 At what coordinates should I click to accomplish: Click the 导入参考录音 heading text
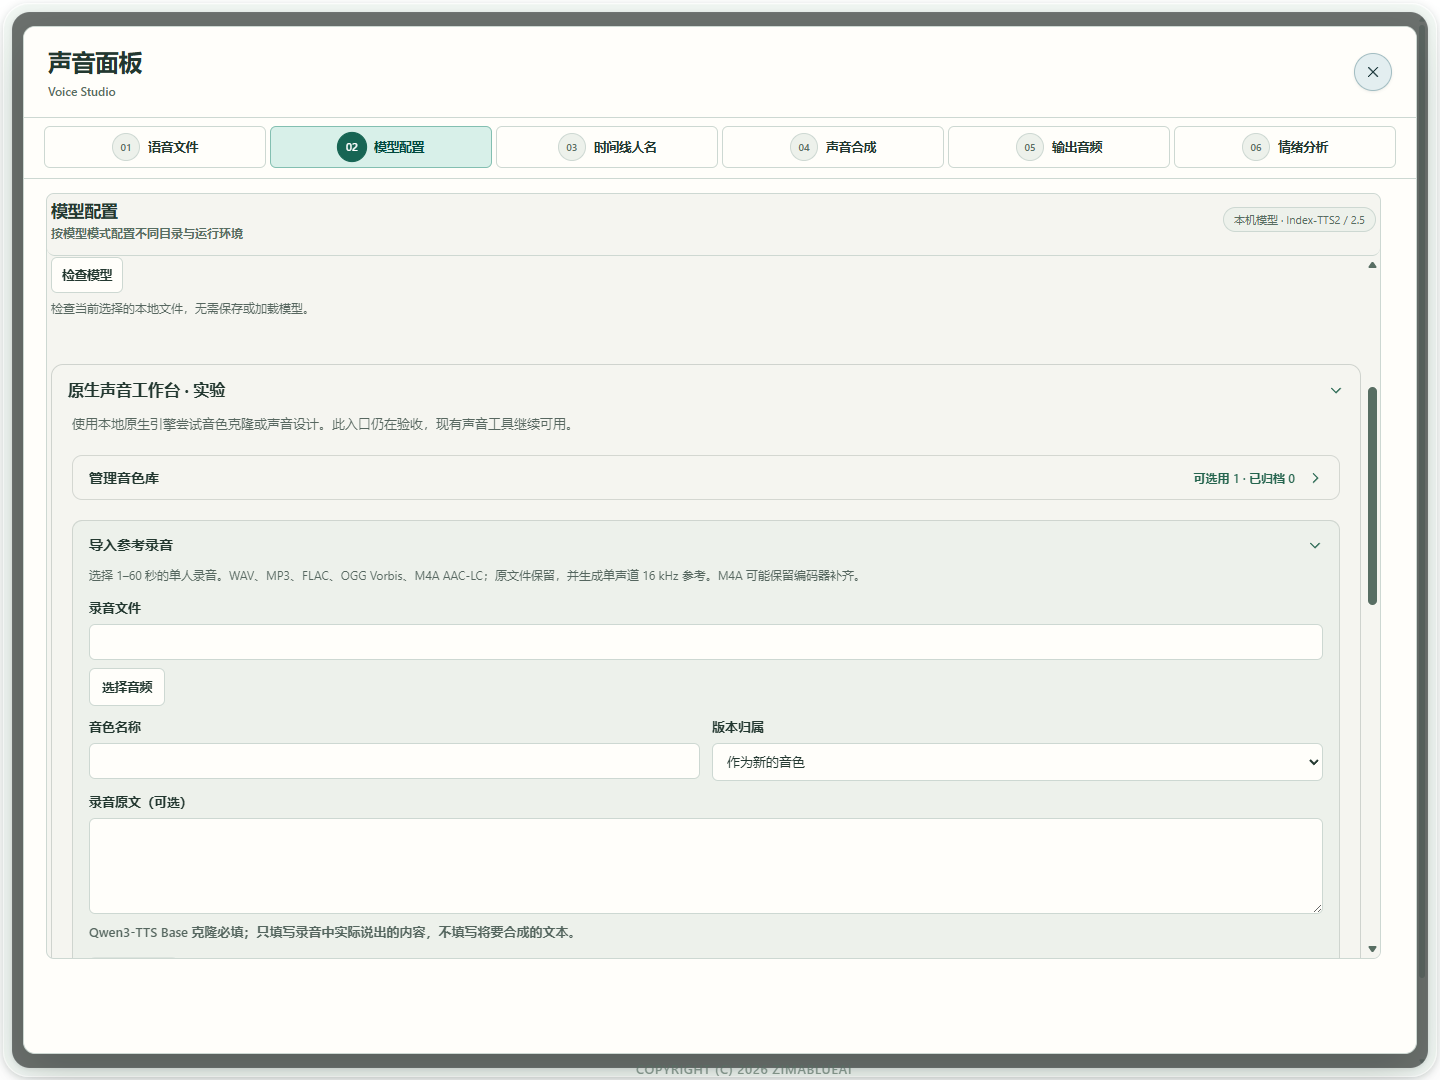pyautogui.click(x=131, y=545)
